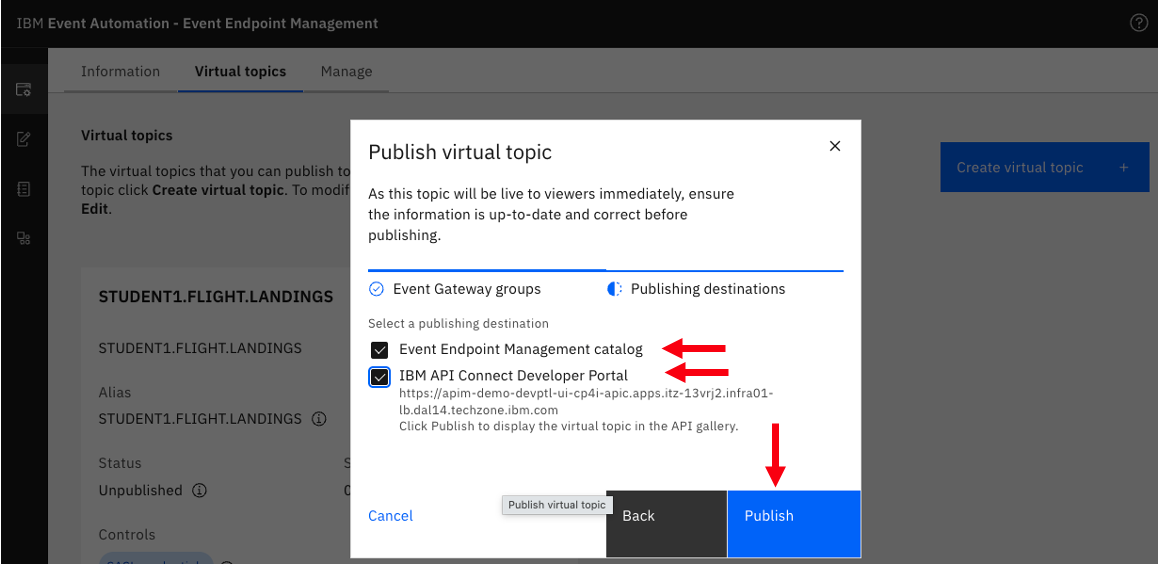Click the IBM Event Automation header title

(x=197, y=24)
